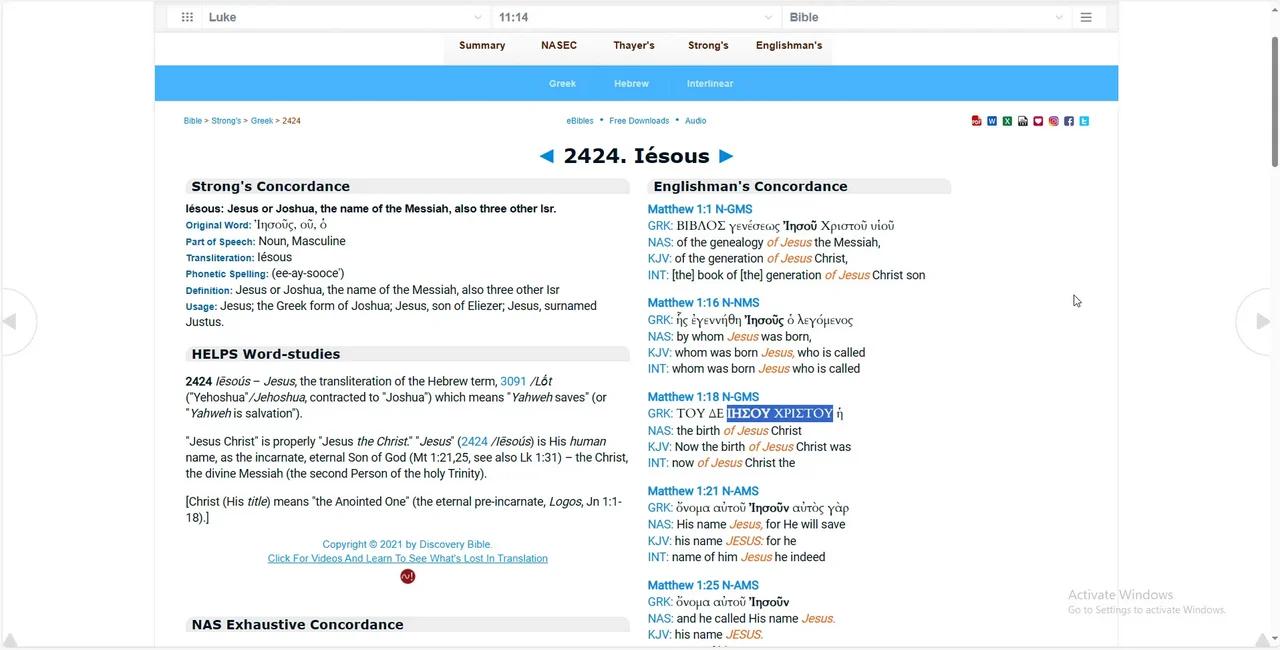1280x650 pixels.
Task: Click the TXT file icon
Action: [x=1022, y=121]
